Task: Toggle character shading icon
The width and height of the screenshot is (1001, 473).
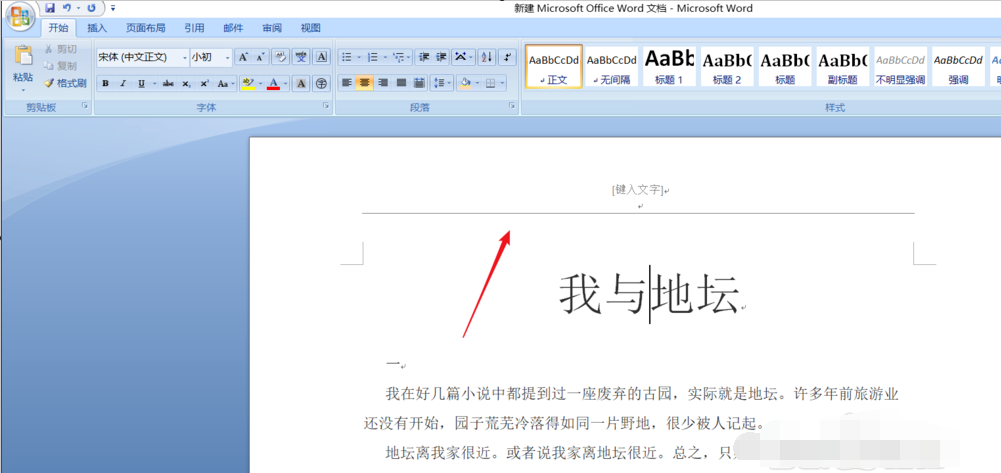Action: click(x=301, y=83)
